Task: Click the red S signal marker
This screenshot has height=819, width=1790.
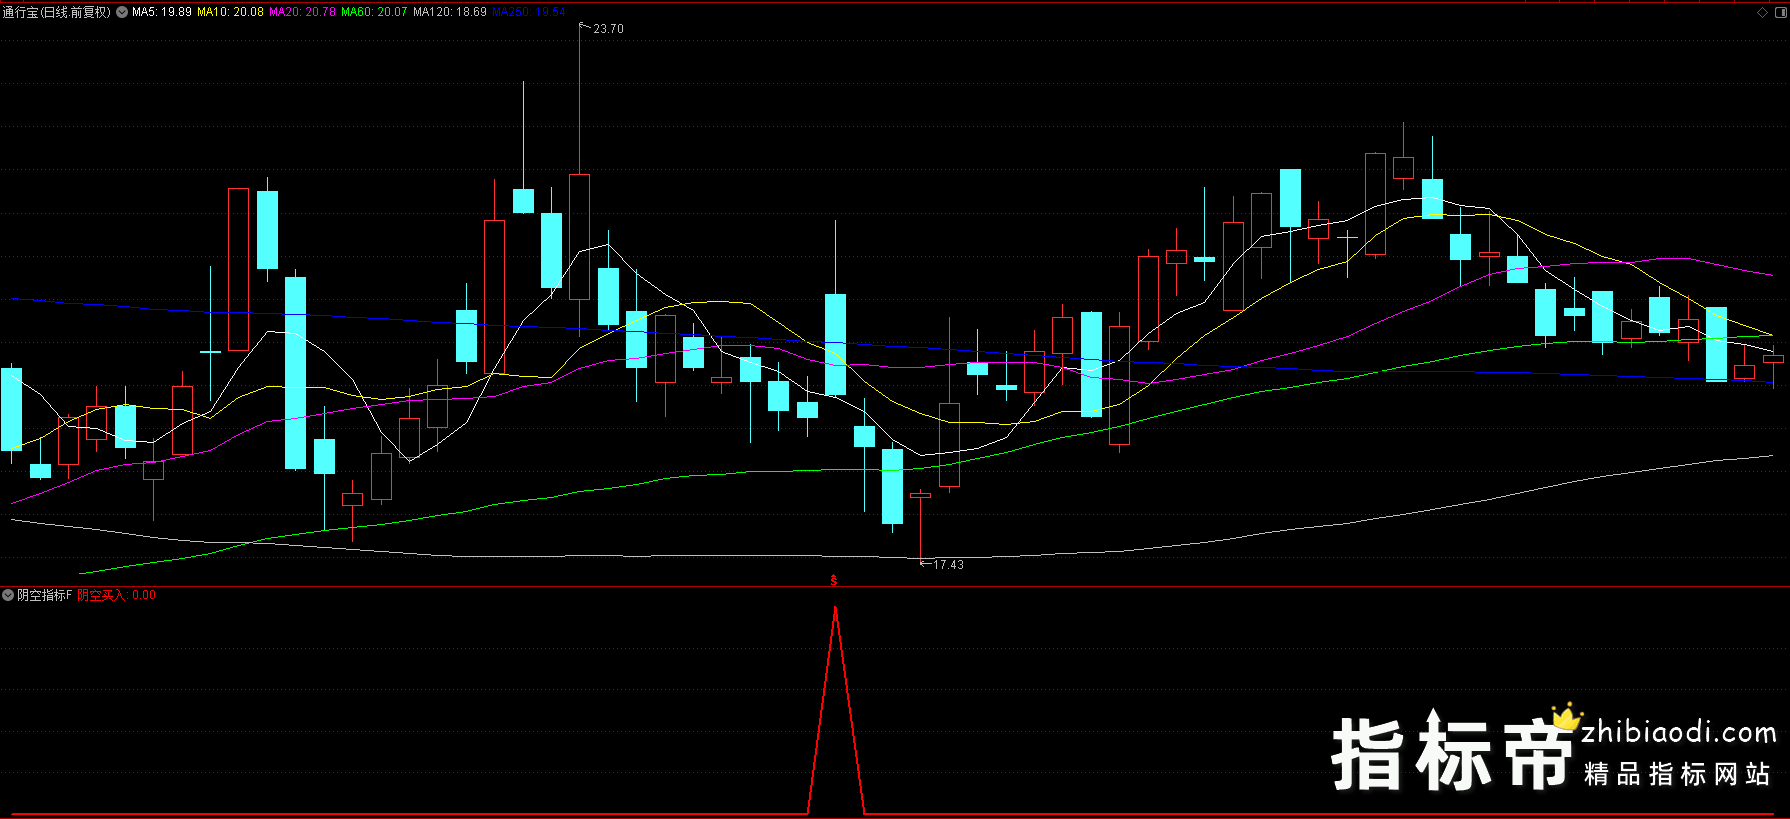Action: click(834, 580)
